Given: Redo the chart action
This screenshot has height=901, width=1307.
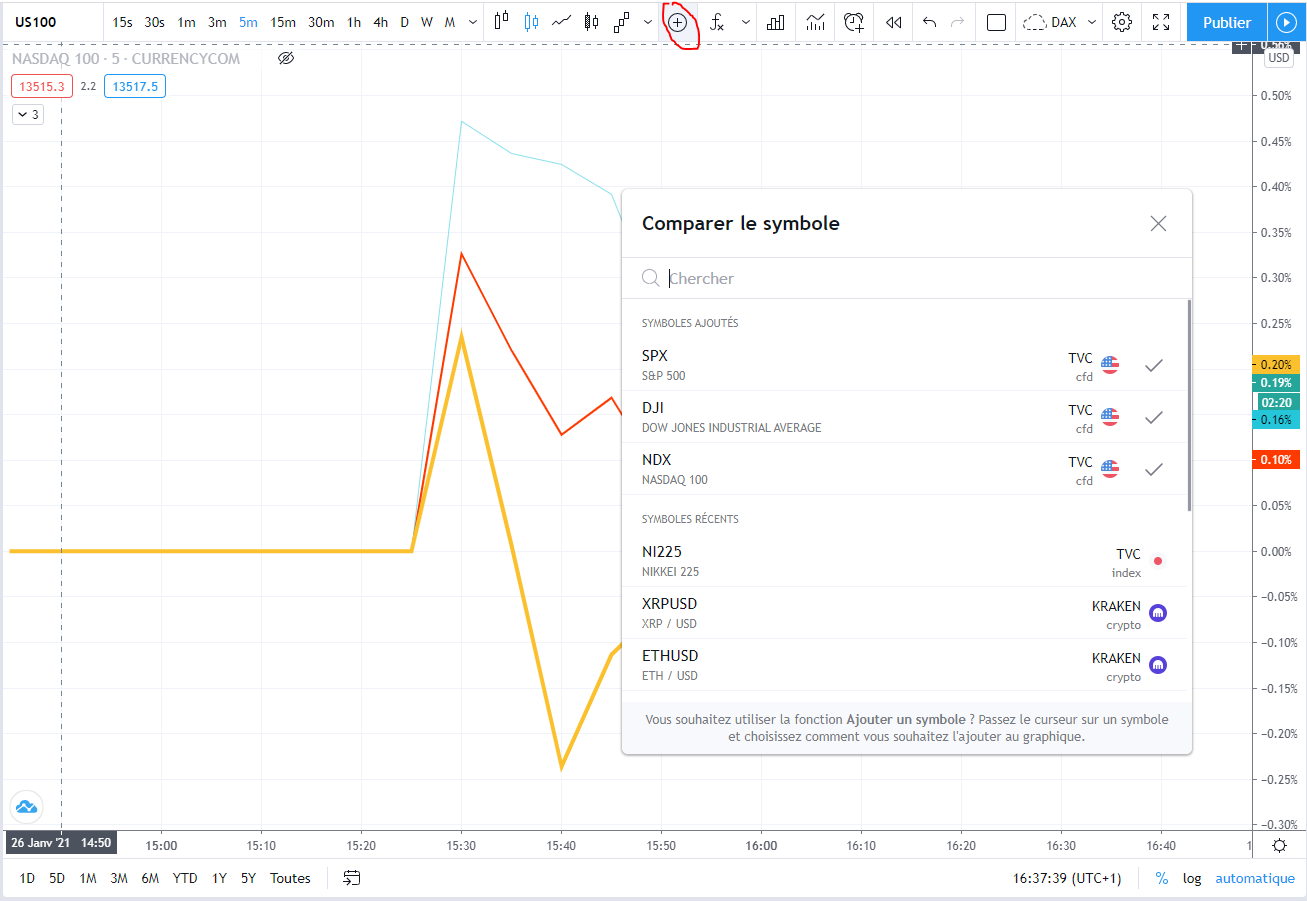Looking at the screenshot, I should click(x=957, y=22).
